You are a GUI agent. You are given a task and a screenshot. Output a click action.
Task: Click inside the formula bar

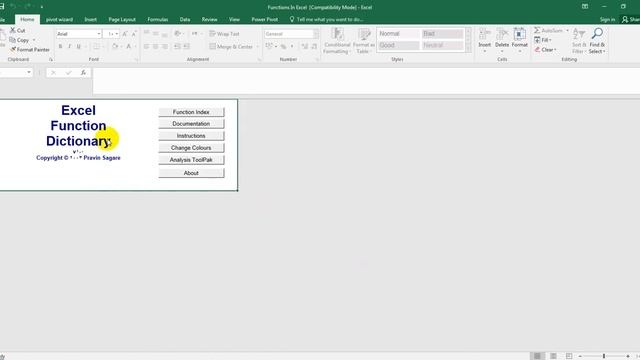pos(366,81)
